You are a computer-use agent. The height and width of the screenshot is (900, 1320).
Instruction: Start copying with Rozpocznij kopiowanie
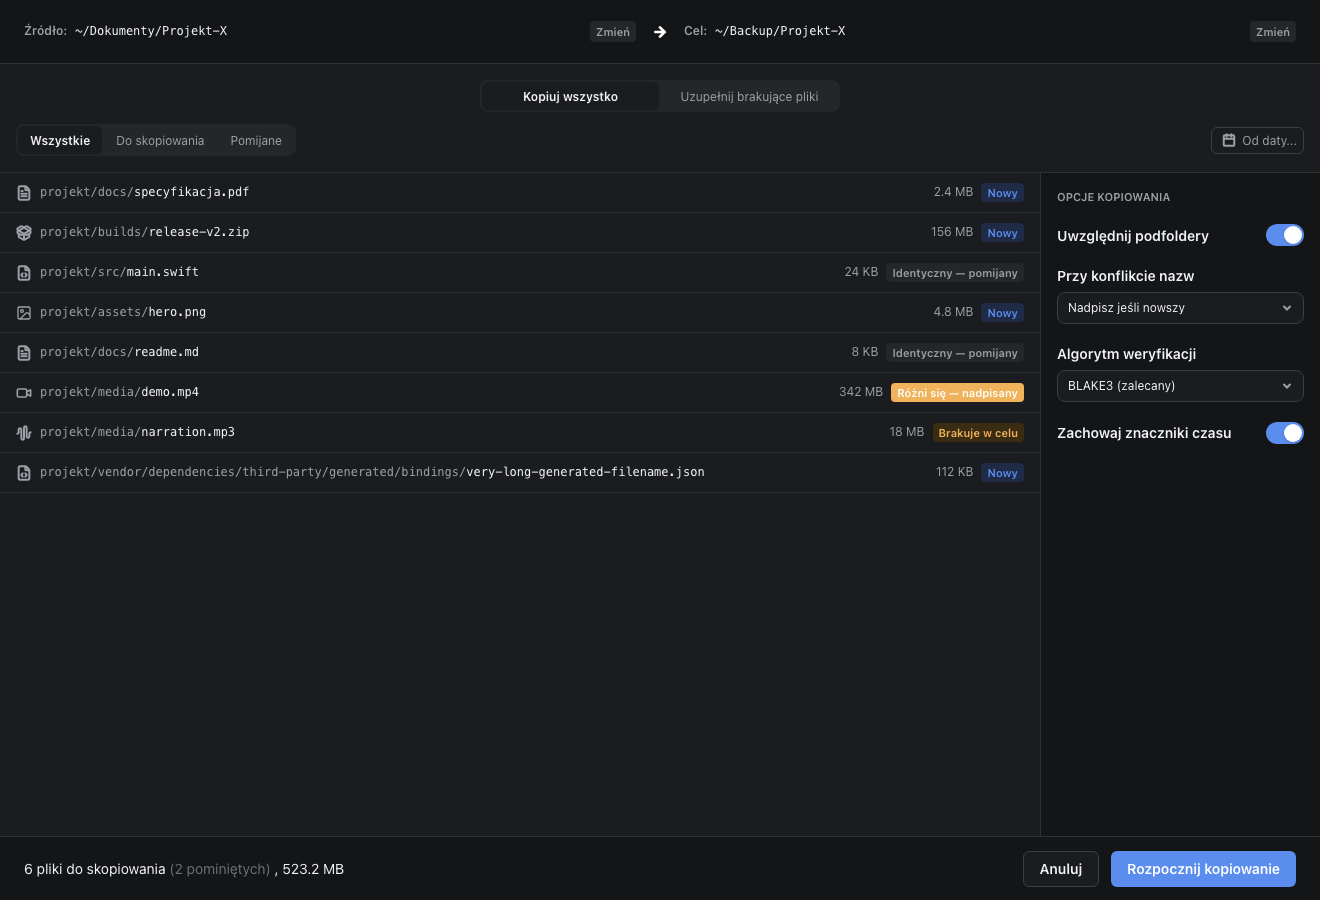tap(1203, 869)
